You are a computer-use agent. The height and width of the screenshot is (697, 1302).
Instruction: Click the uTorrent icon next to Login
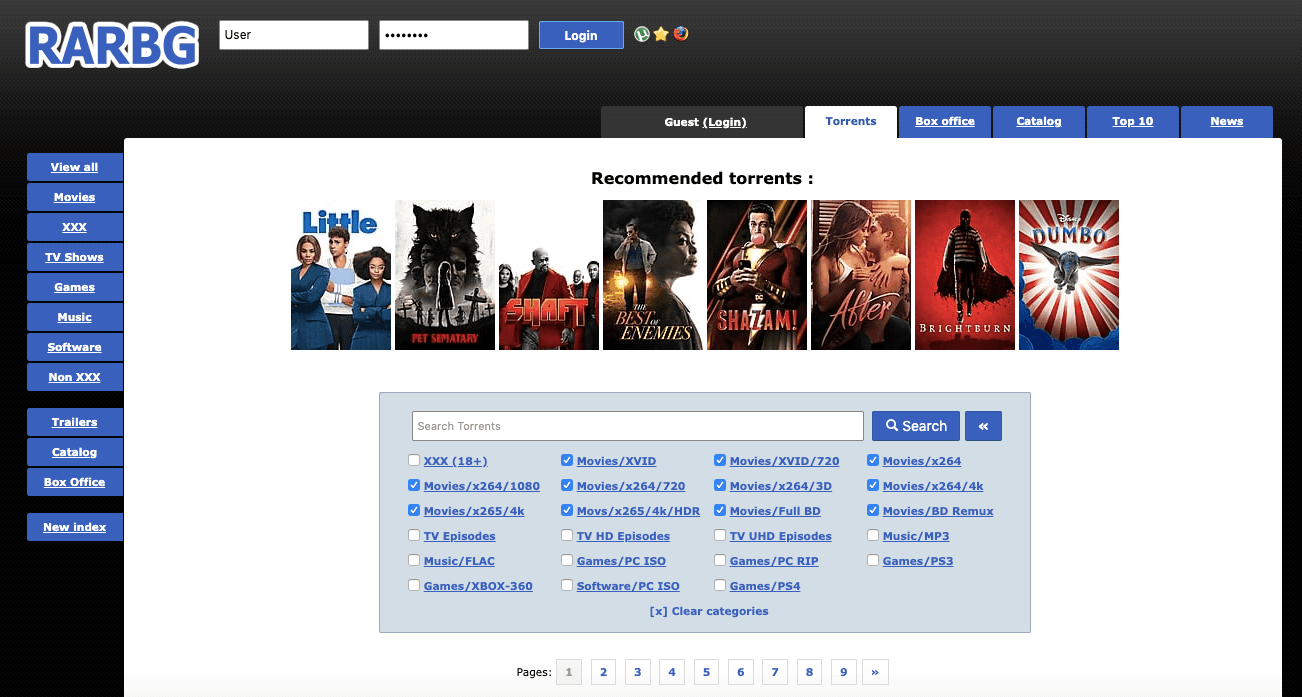coord(642,34)
